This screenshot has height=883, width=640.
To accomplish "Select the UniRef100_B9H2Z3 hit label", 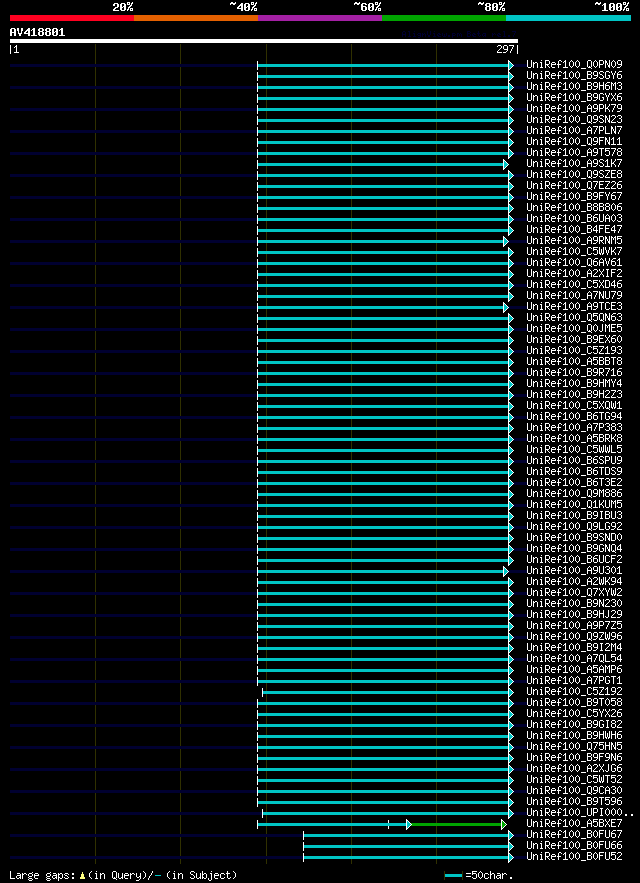I will (575, 394).
